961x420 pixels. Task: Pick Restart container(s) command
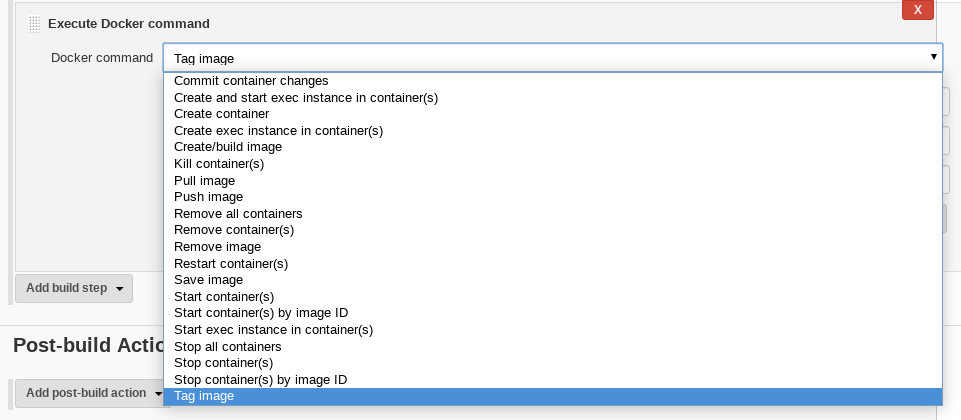(553, 264)
